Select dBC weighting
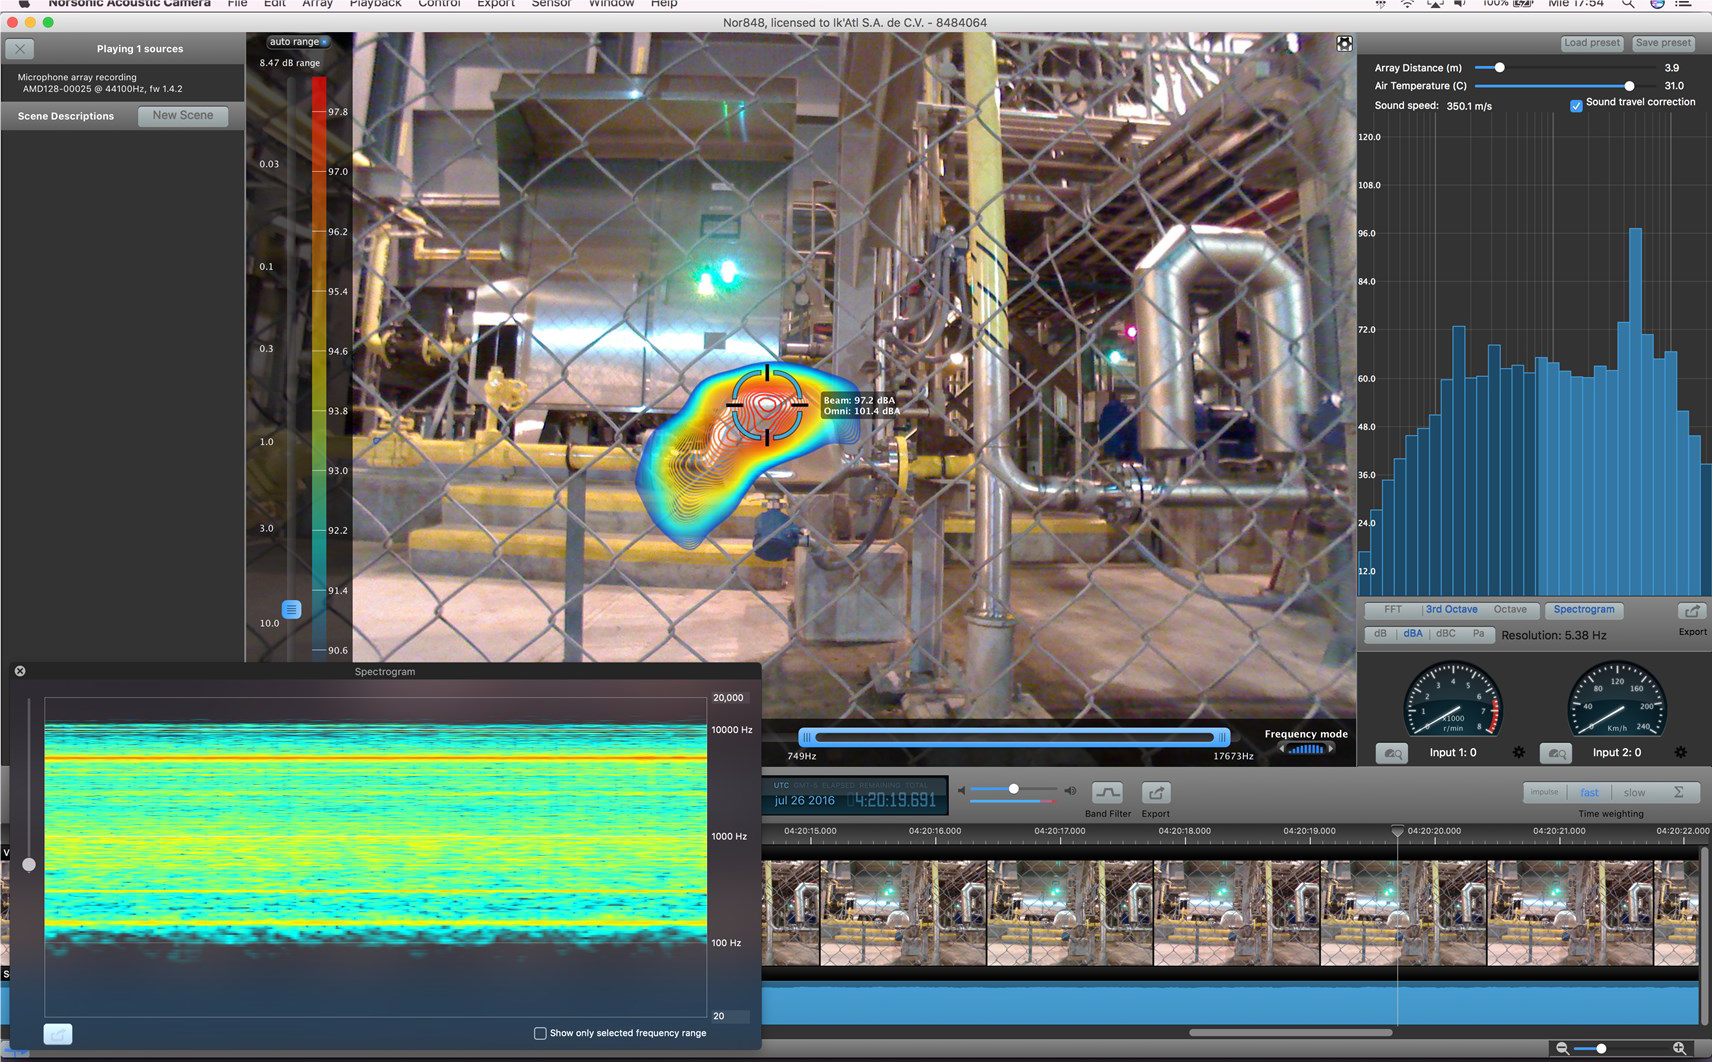Screen dimensions: 1712x1062 [x=1445, y=634]
